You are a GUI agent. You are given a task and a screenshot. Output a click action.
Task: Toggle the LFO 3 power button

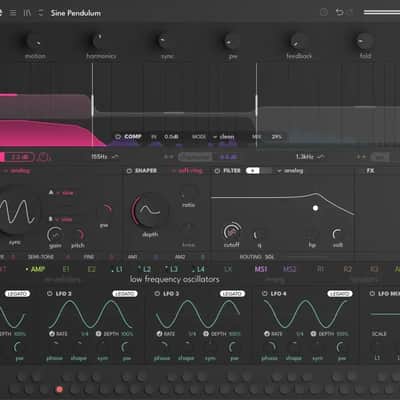point(157,294)
